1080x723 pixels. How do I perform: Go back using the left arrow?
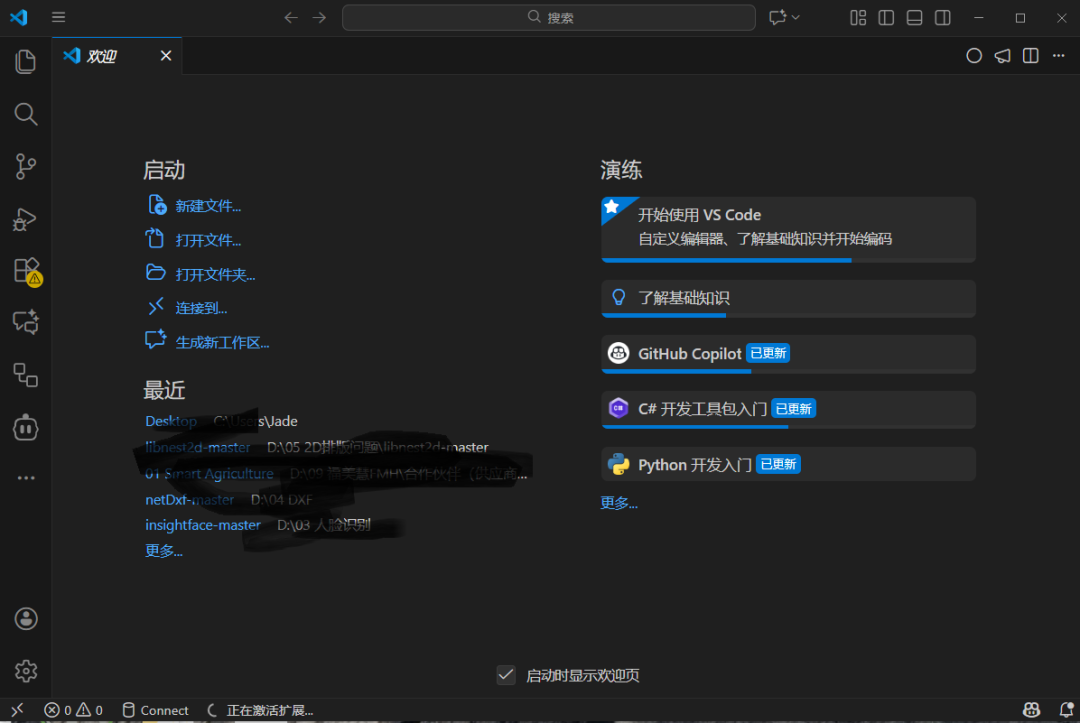291,17
